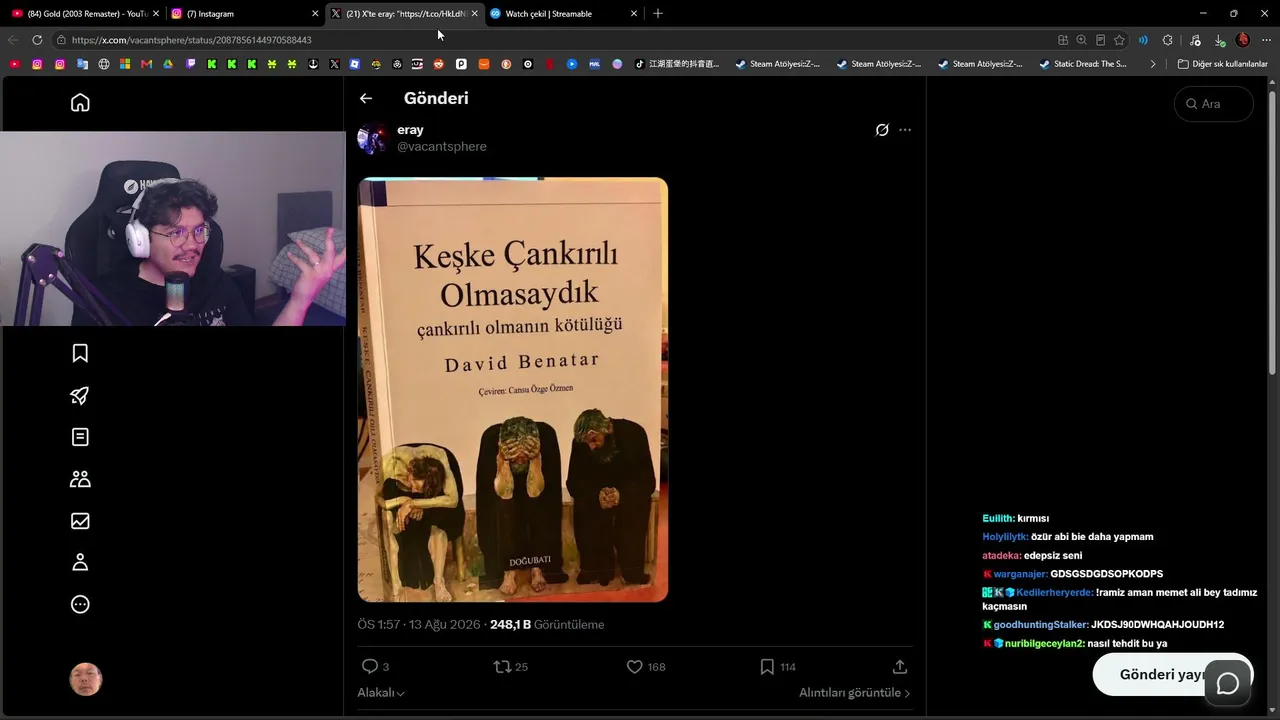Click the Ara search field
The height and width of the screenshot is (720, 1280).
tap(1214, 104)
